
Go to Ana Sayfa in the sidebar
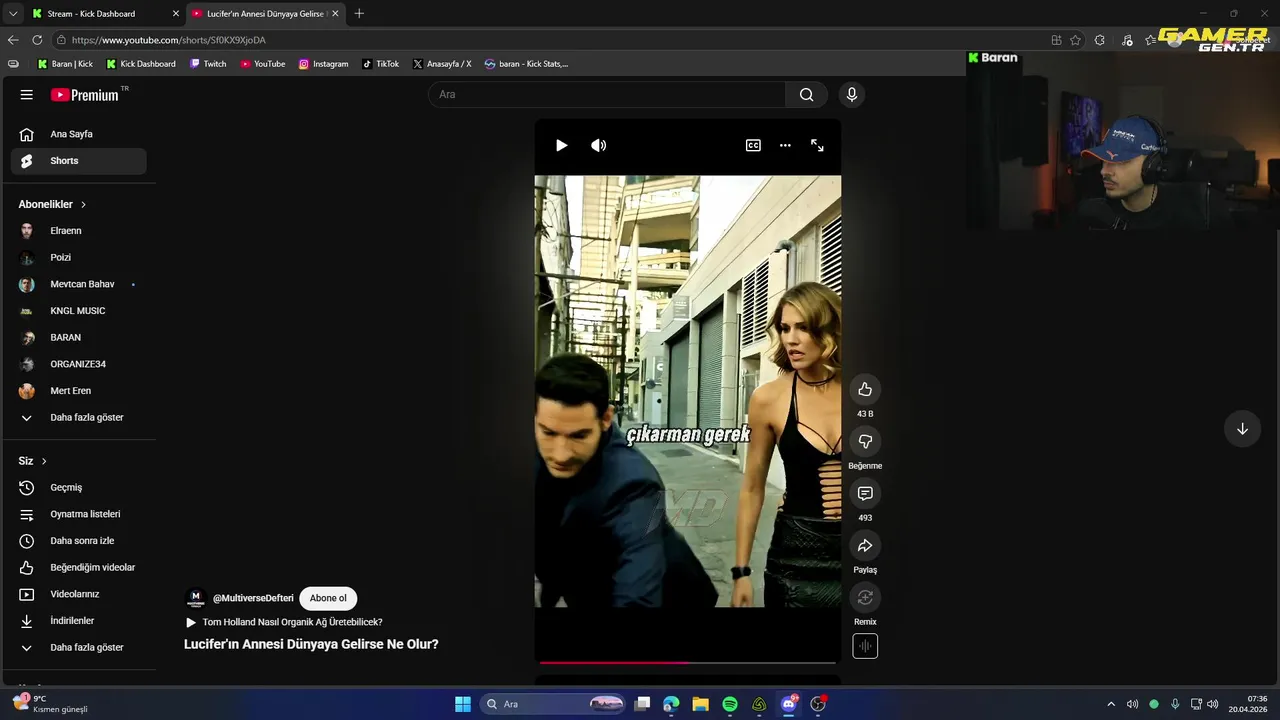(79, 134)
